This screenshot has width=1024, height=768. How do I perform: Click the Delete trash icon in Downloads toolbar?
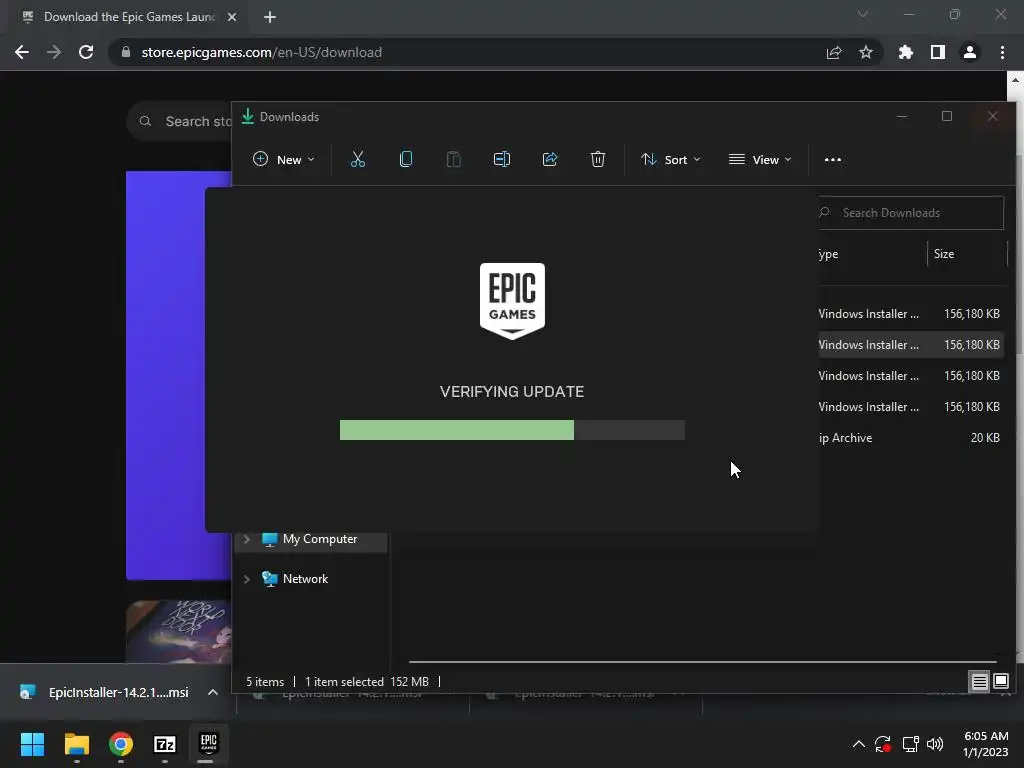[x=598, y=159]
